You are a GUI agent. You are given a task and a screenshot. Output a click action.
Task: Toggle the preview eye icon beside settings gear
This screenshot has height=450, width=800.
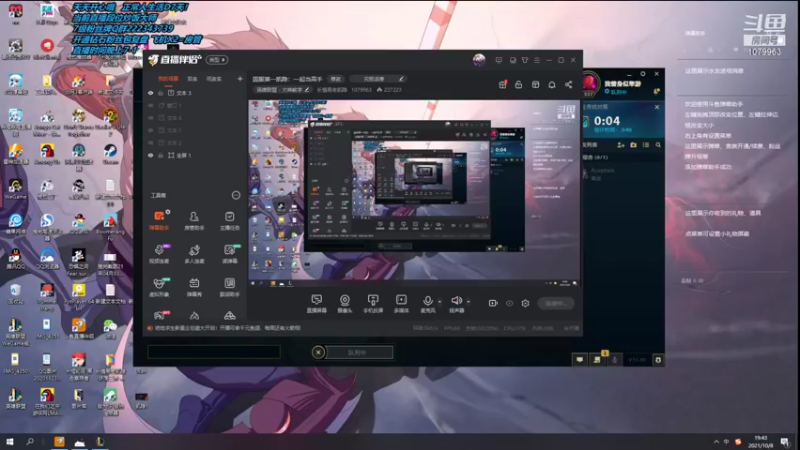pyautogui.click(x=509, y=303)
